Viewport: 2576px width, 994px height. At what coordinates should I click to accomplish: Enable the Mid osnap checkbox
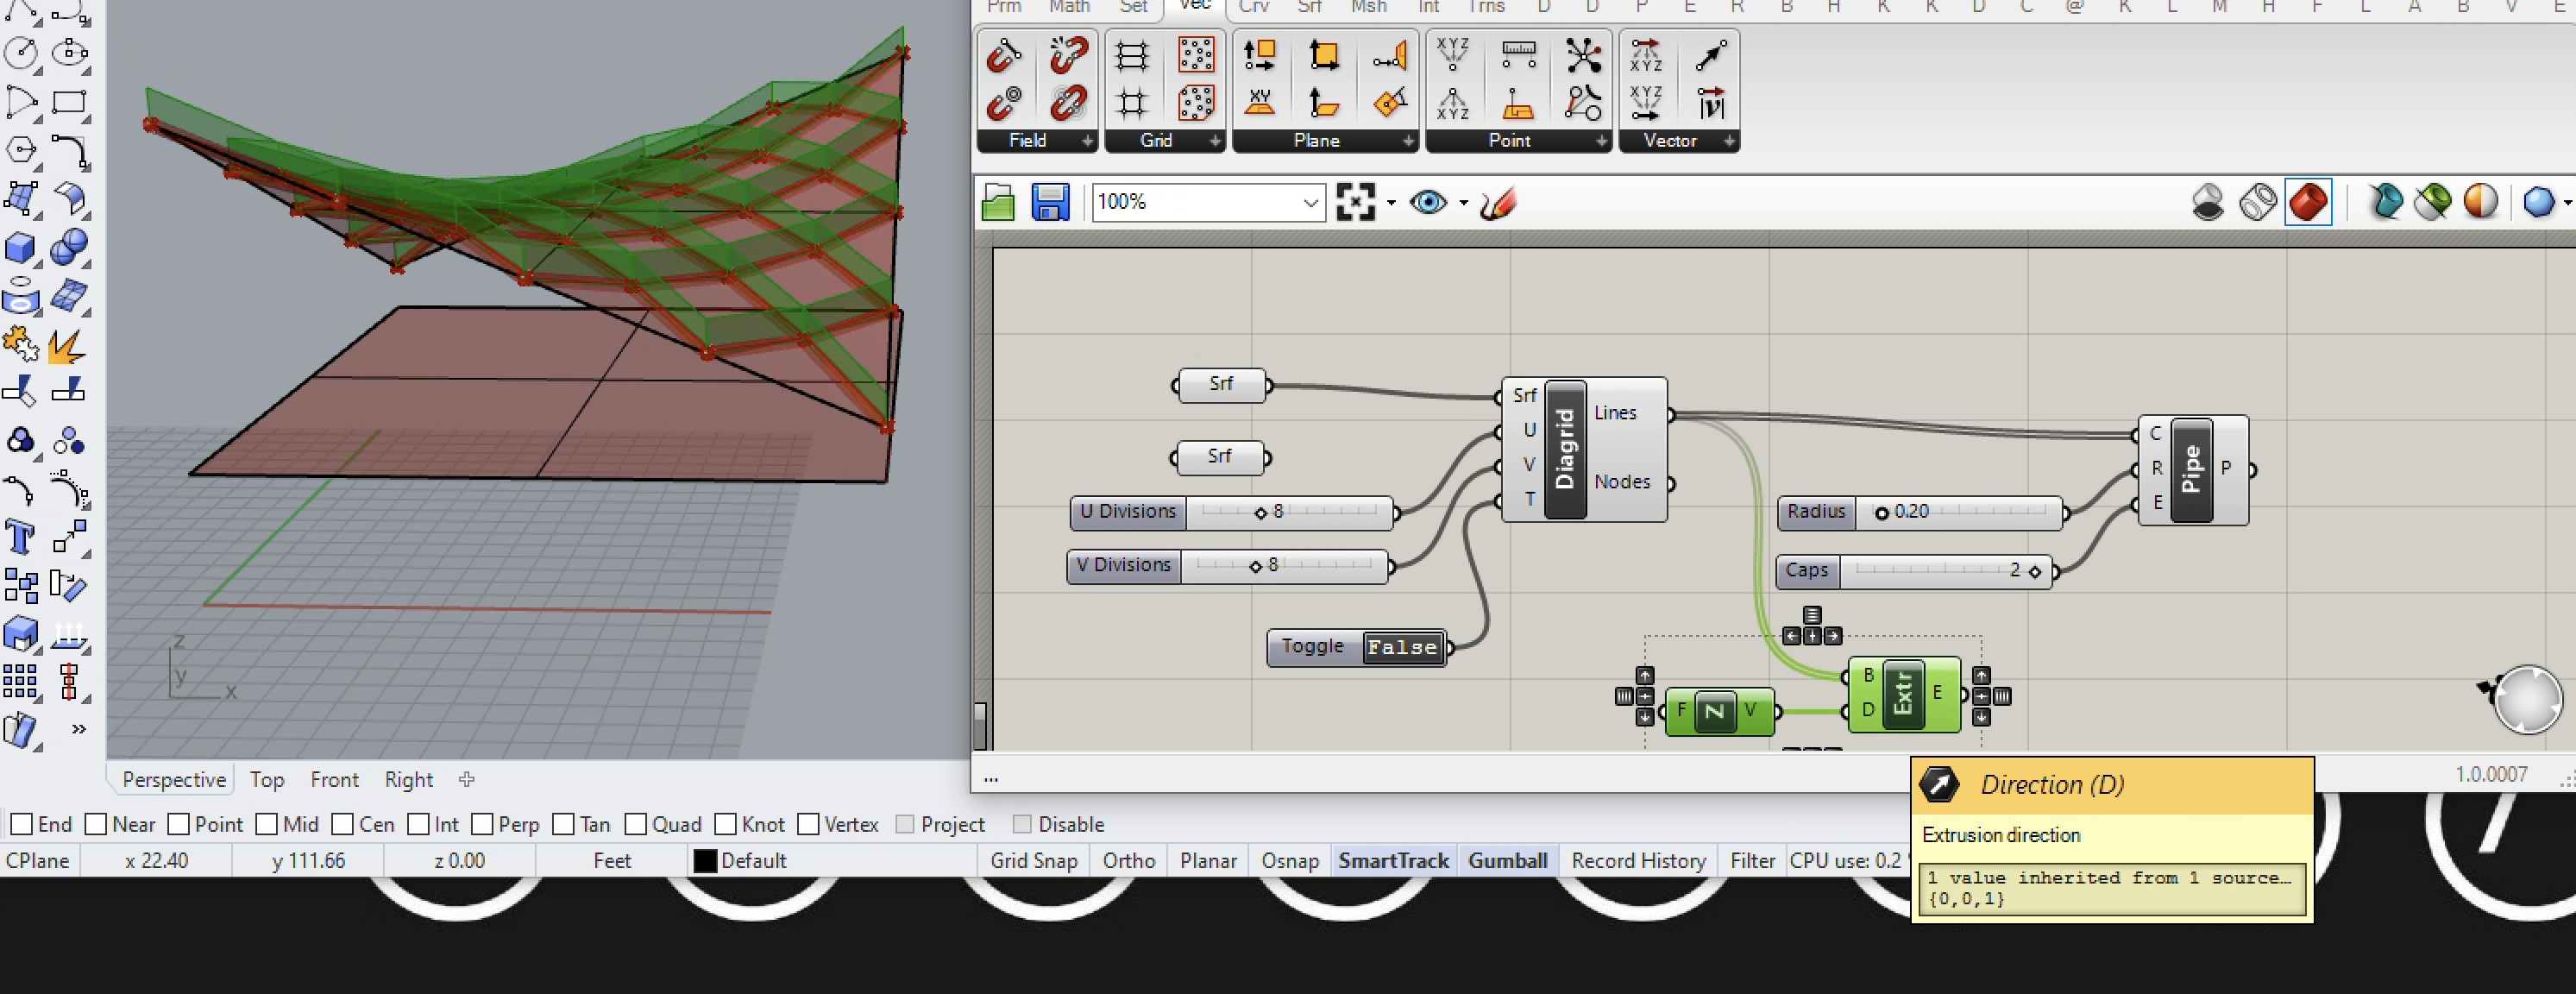tap(266, 824)
